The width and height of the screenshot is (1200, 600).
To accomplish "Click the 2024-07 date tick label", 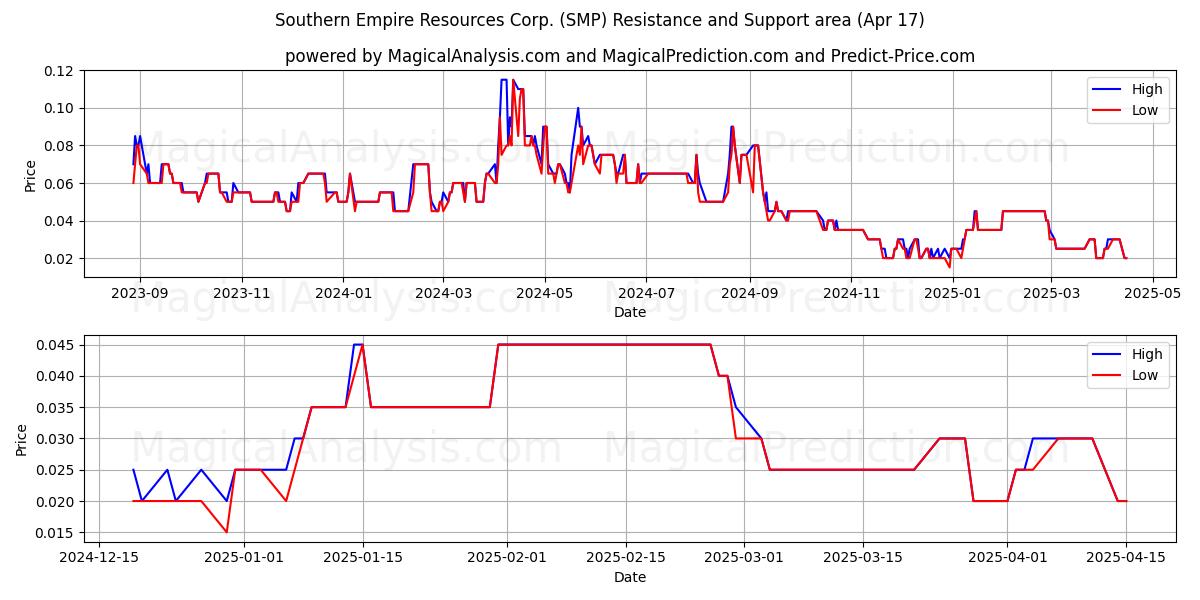I will [645, 293].
